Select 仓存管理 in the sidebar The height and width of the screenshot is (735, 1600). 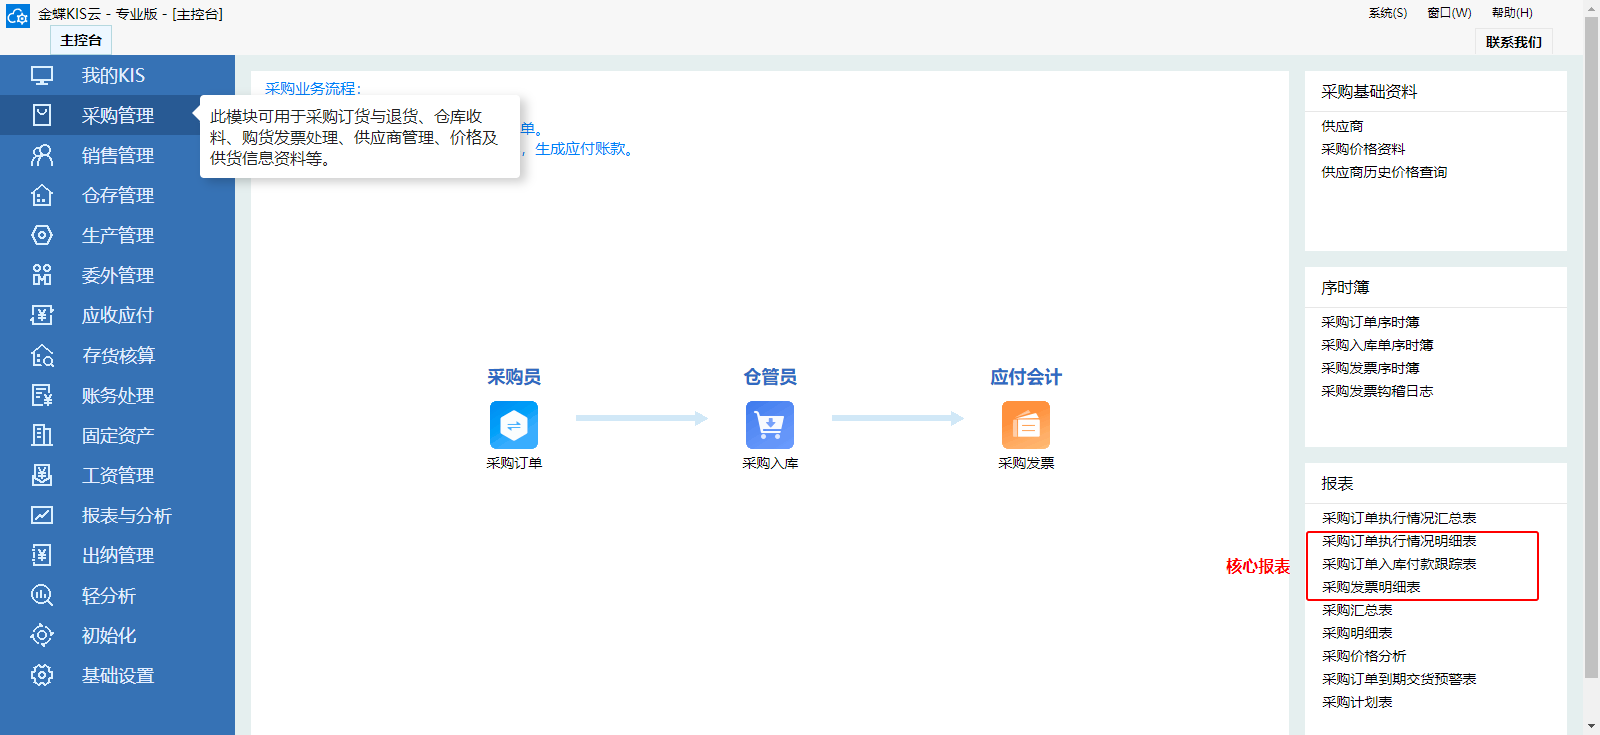point(117,195)
